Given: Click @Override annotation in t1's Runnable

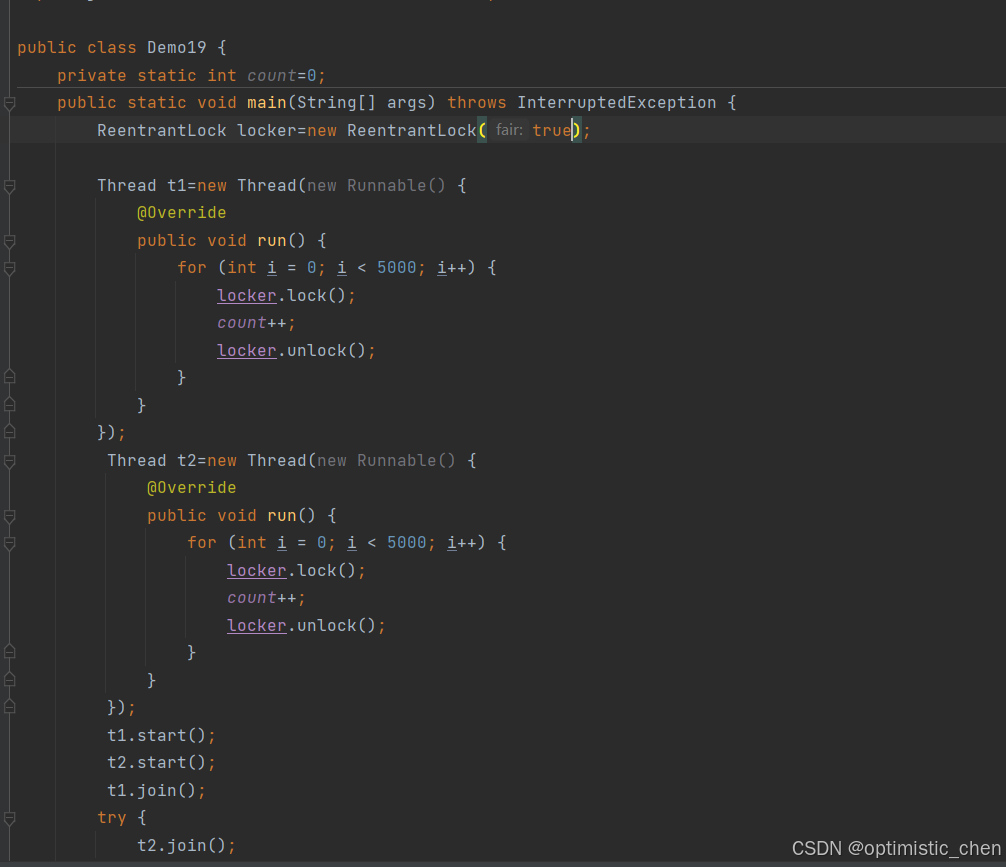Looking at the screenshot, I should [182, 212].
